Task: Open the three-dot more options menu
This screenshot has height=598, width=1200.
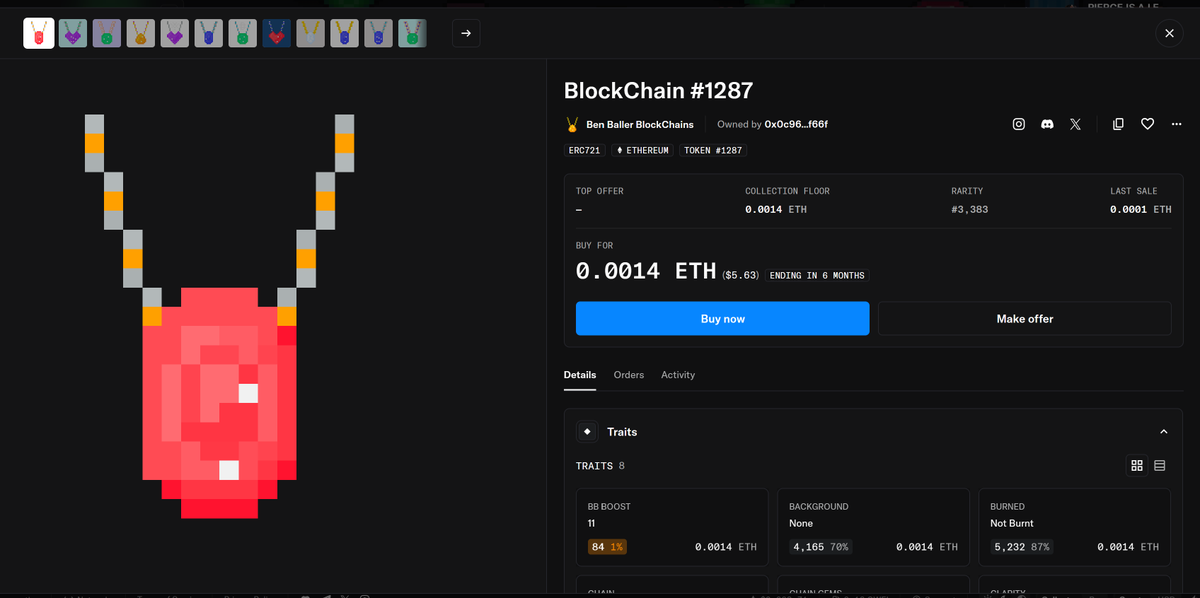Action: [x=1176, y=124]
